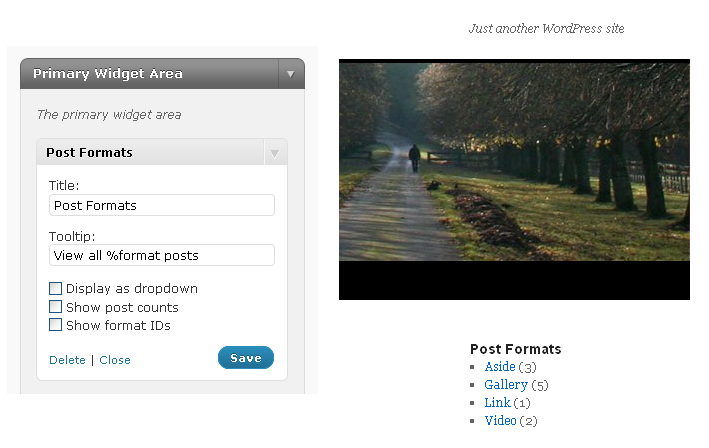Image resolution: width=709 pixels, height=448 pixels.
Task: Delete the Post Formats widget
Action: (67, 360)
